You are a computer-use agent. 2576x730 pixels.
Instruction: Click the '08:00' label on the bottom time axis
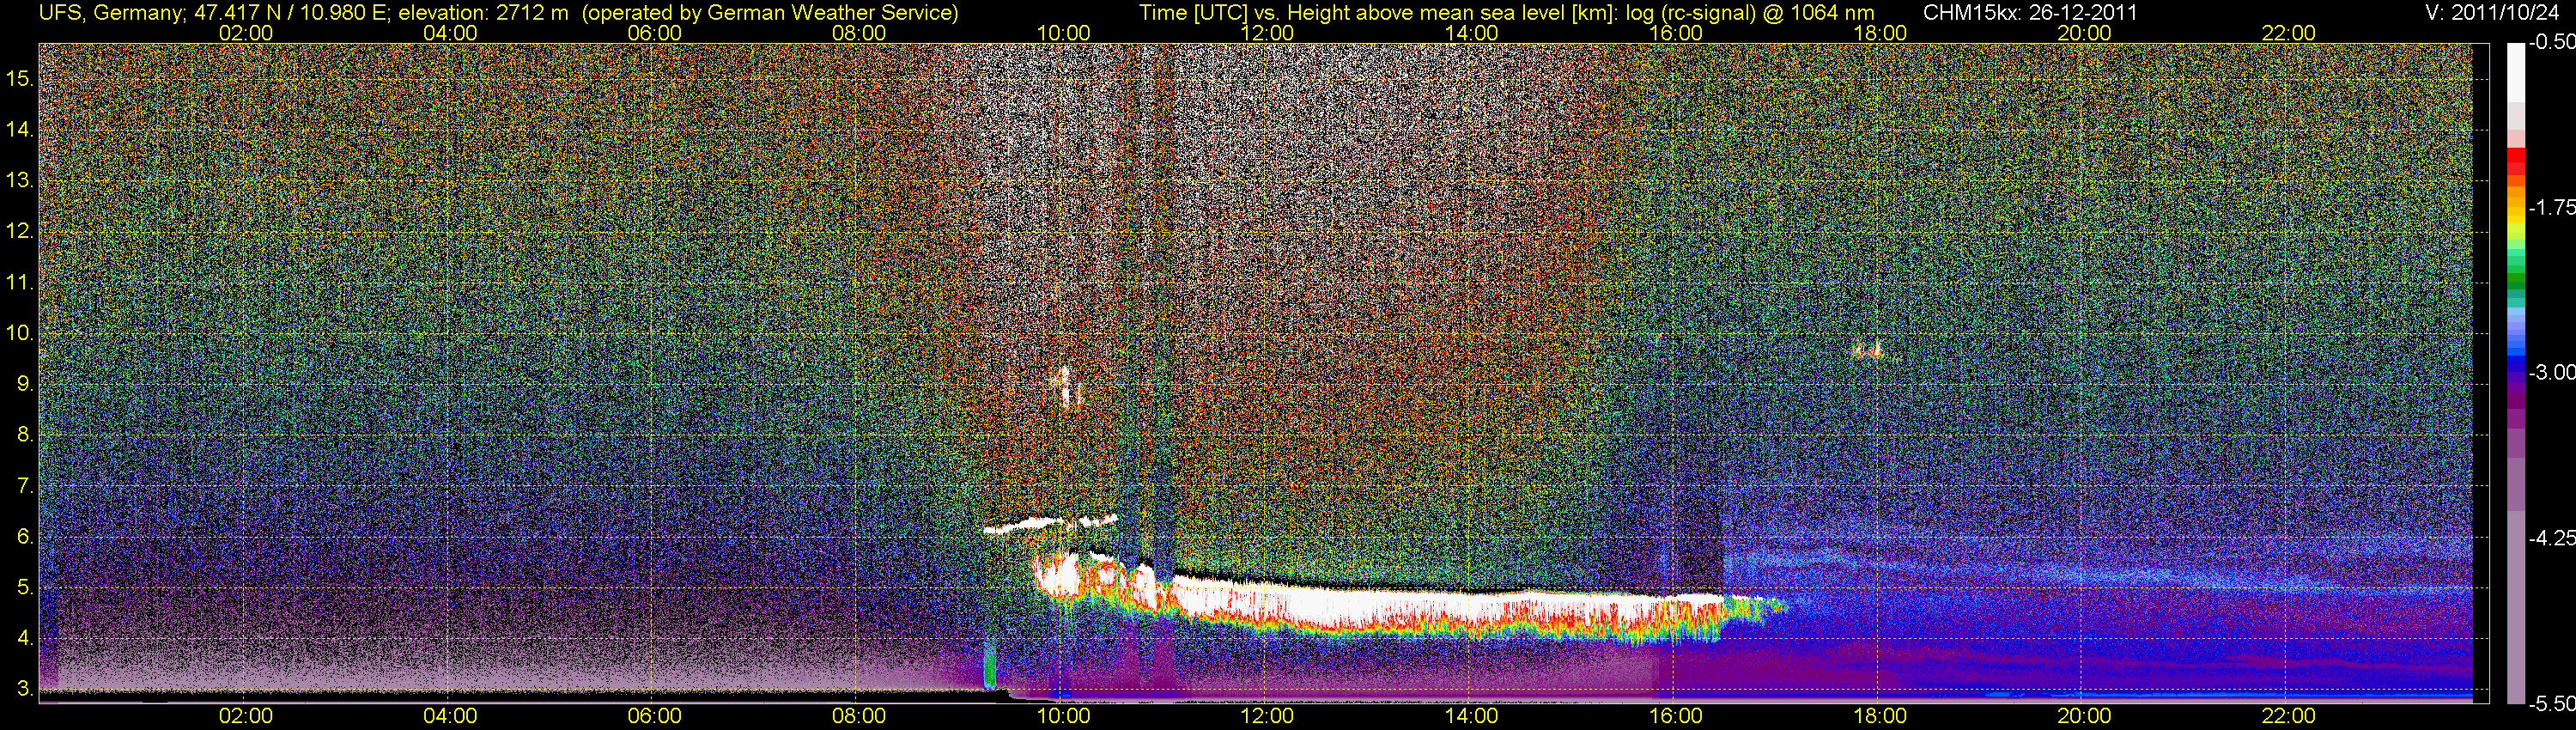[859, 716]
